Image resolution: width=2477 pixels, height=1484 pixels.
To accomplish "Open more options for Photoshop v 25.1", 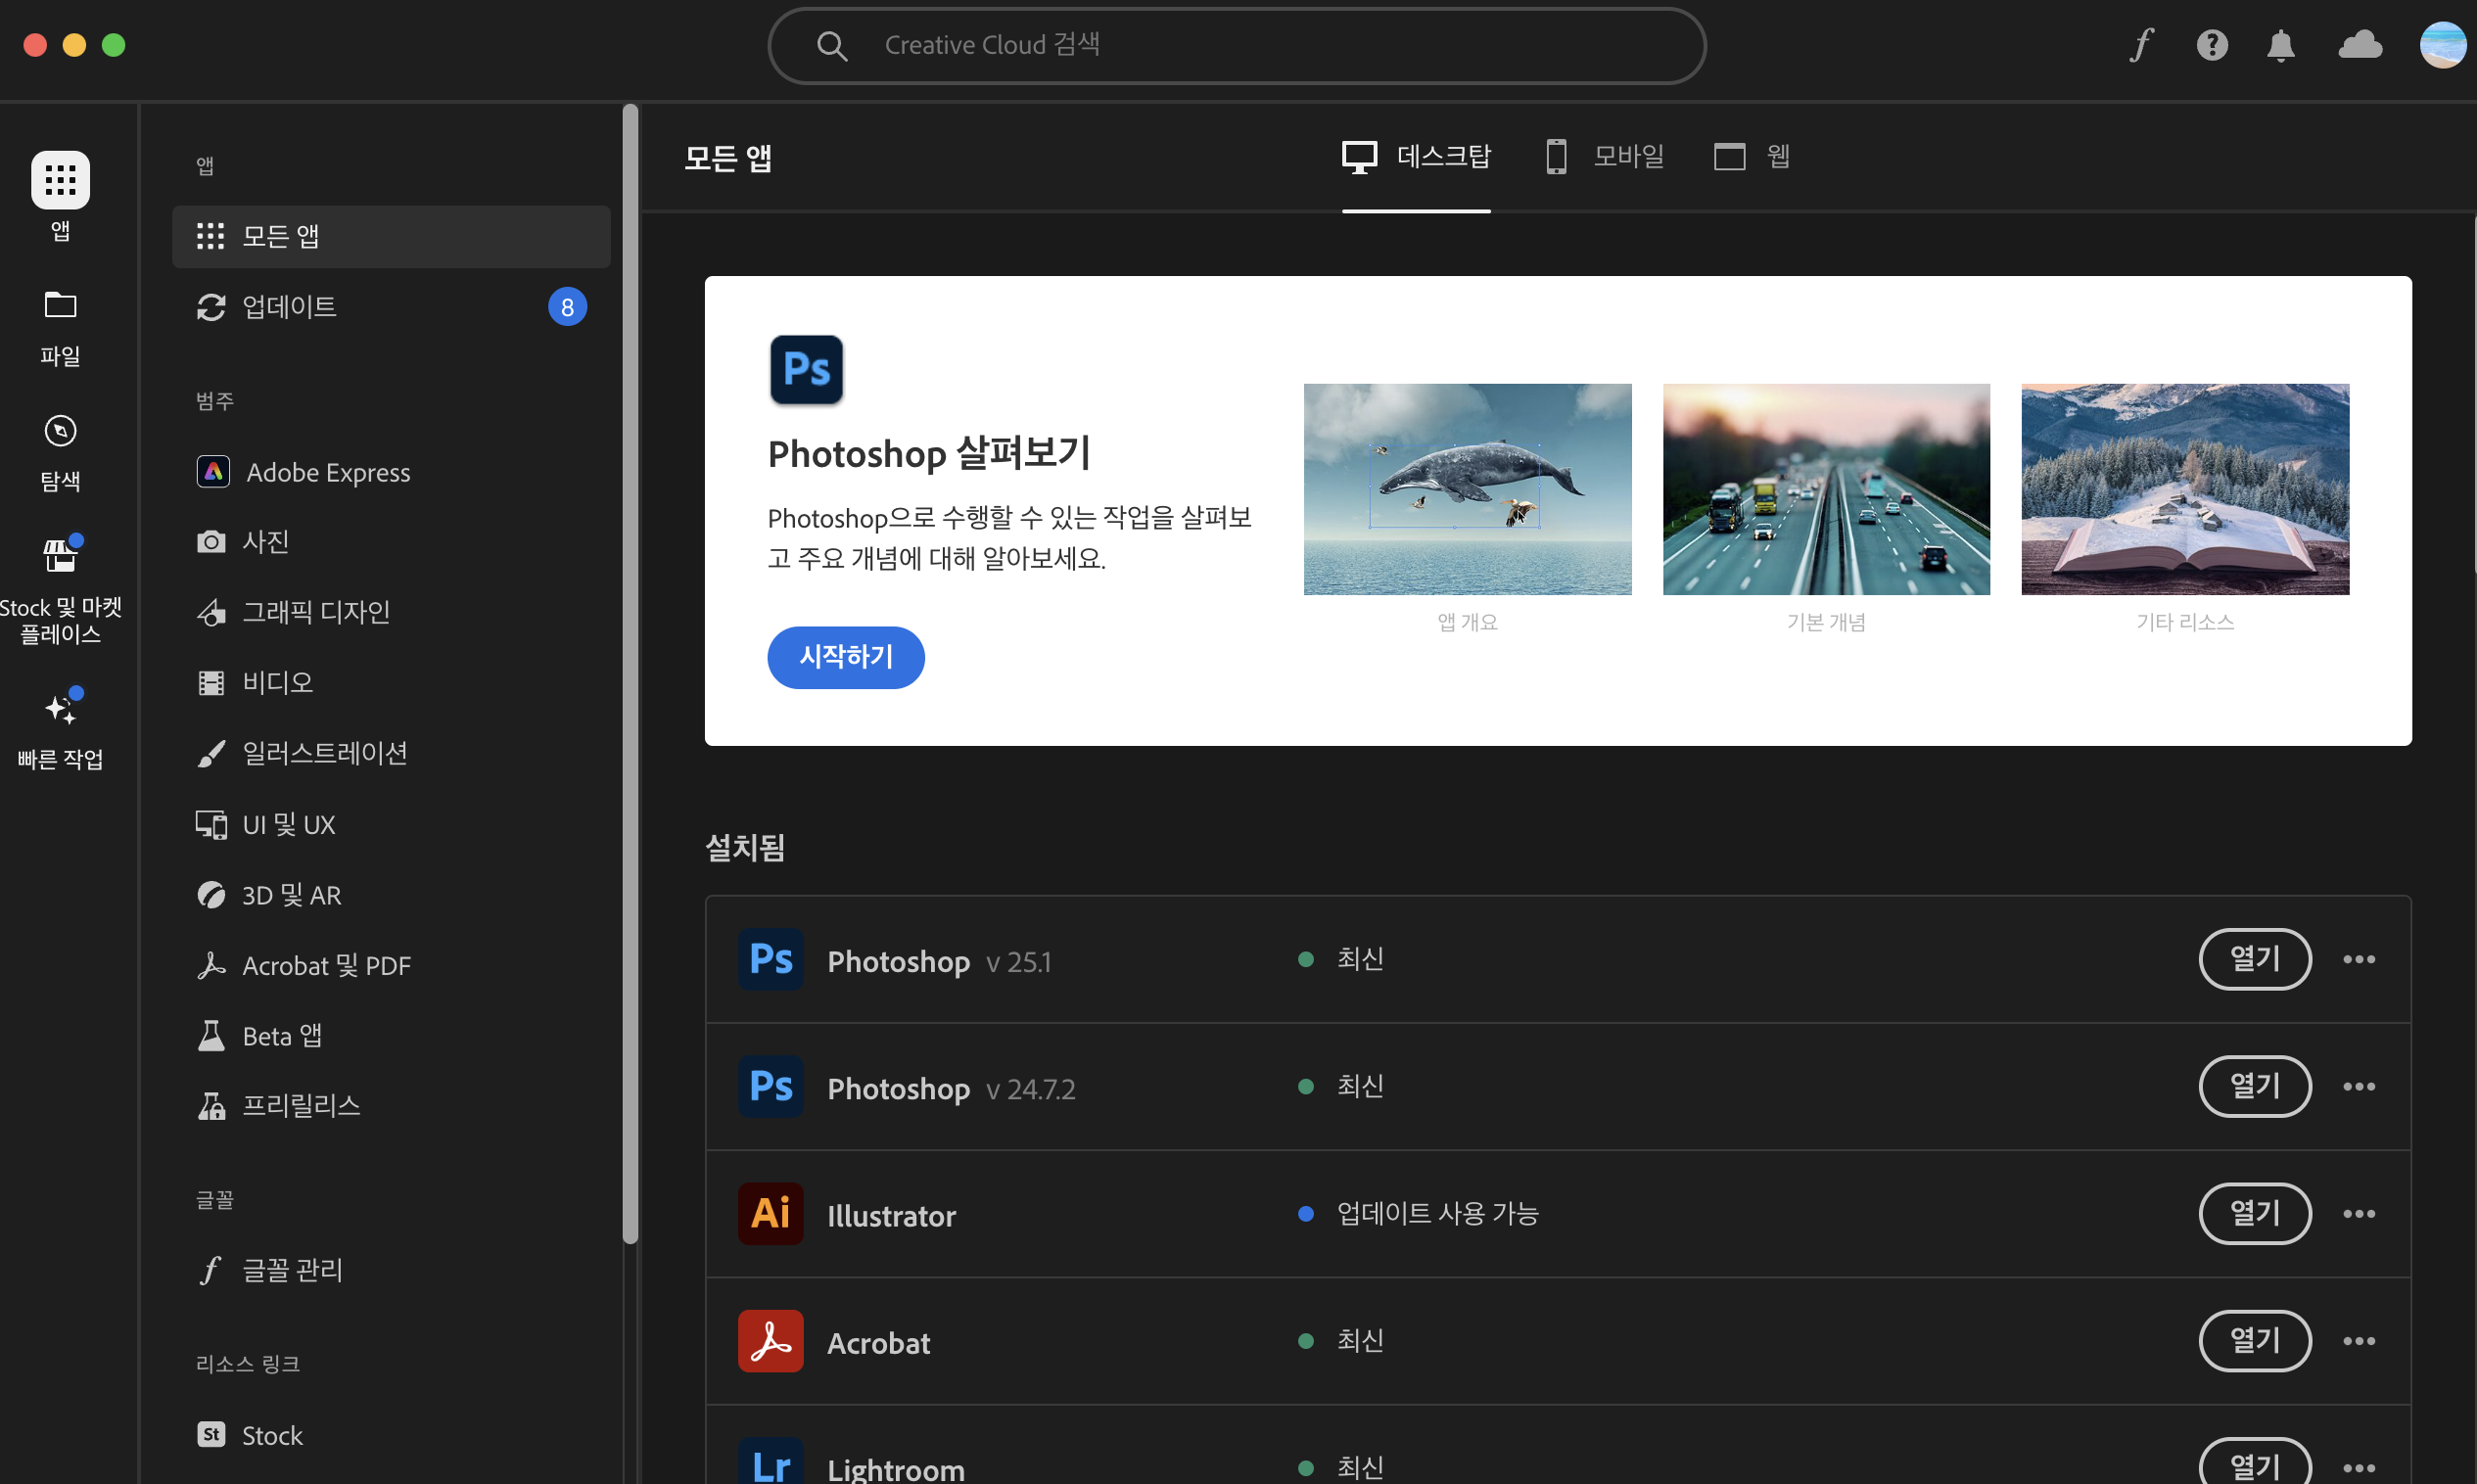I will [x=2359, y=960].
